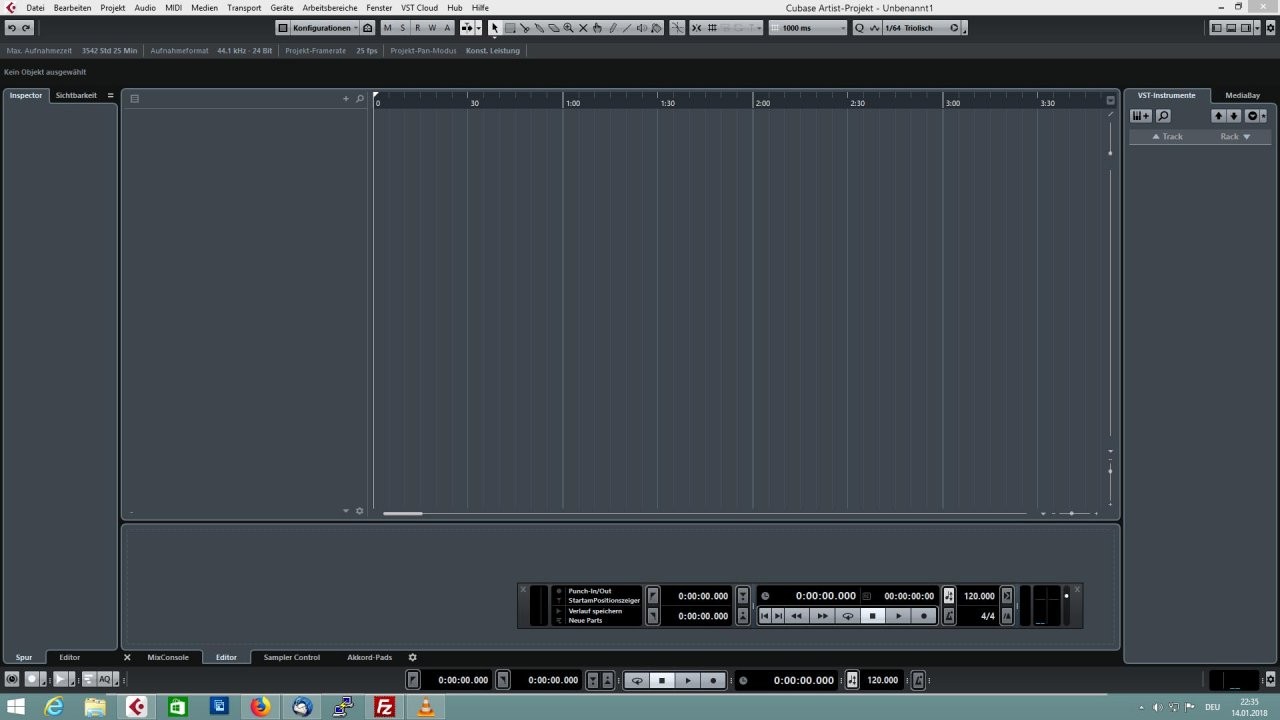Select the Glue tool in toolbar
Screen dimensions: 1280x720
[539, 28]
